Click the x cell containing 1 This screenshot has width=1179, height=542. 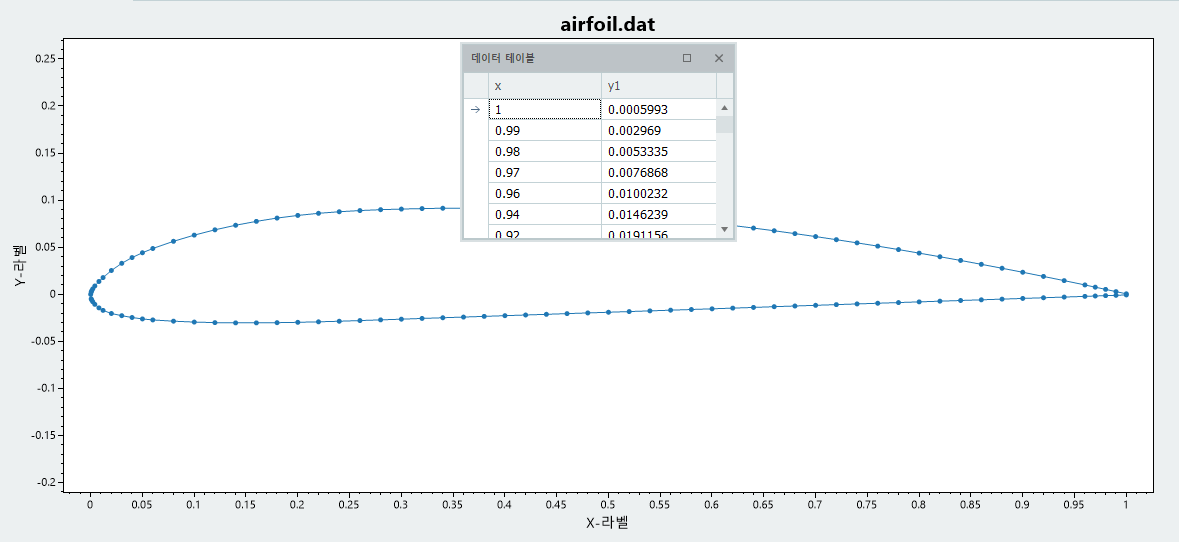coord(545,110)
